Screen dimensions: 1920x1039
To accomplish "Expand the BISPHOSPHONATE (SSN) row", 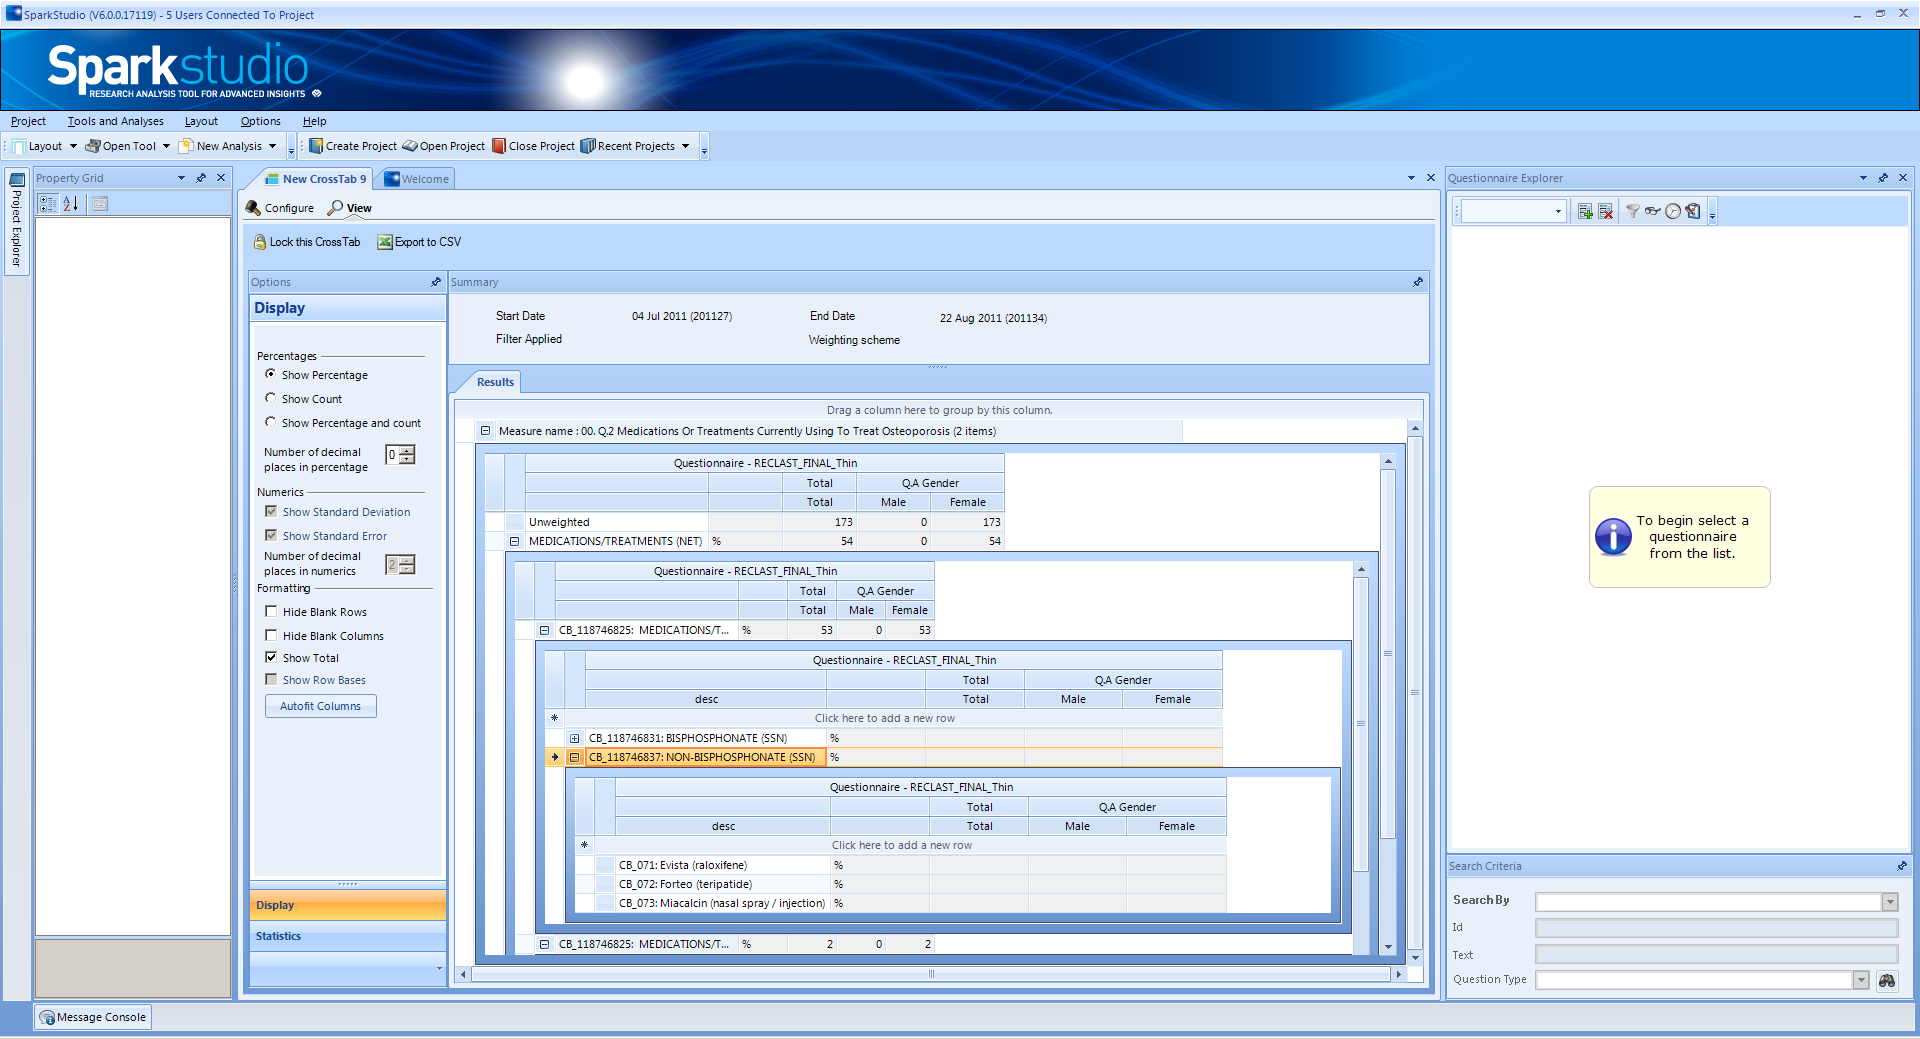I will click(x=575, y=738).
